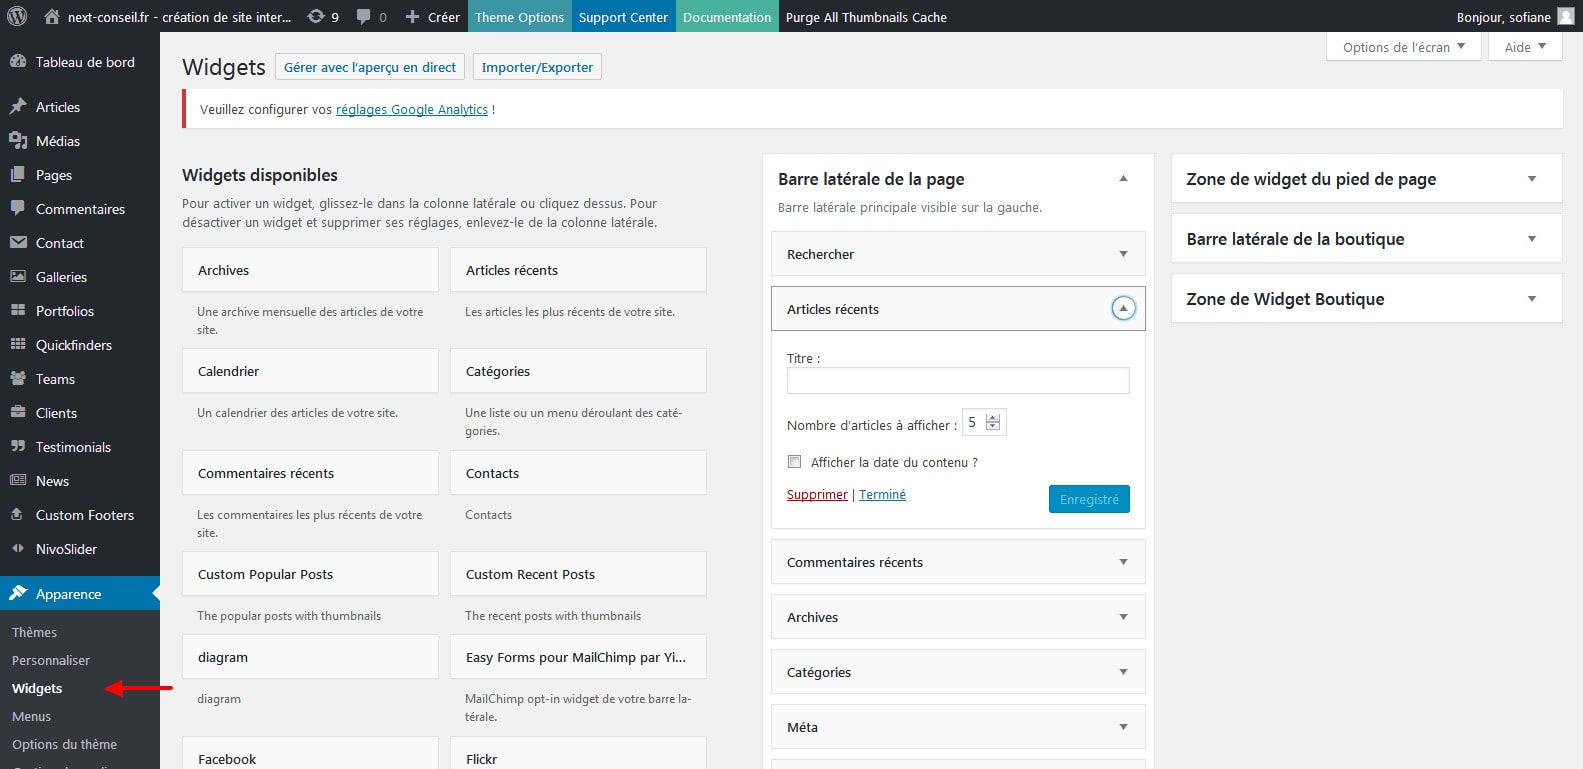Click the WordPress logo icon

click(17, 16)
